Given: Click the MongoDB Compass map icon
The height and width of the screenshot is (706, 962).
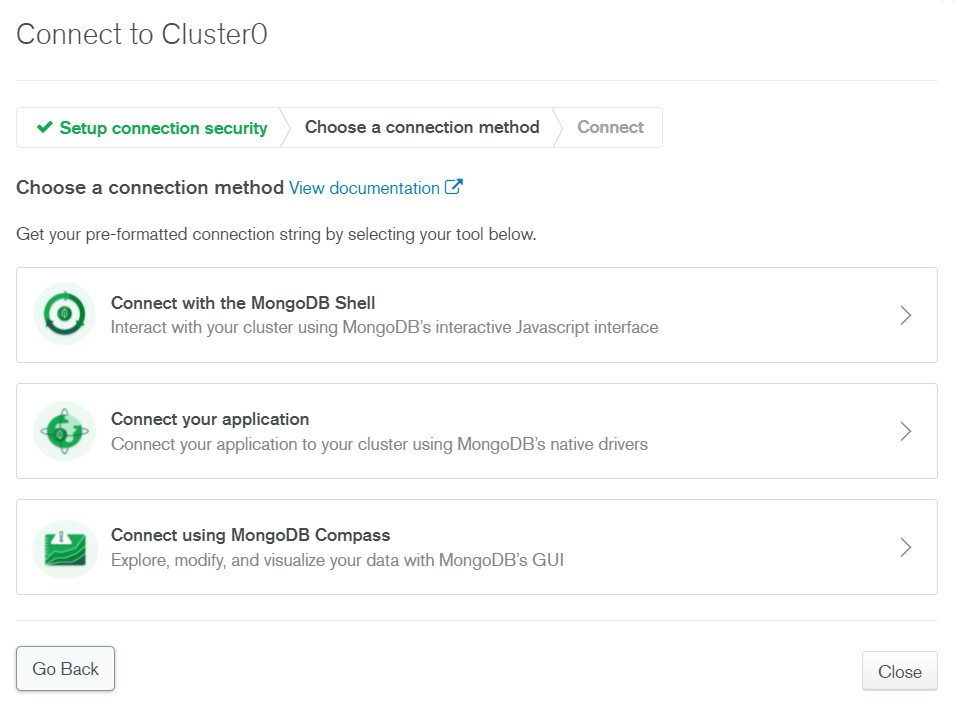Looking at the screenshot, I should point(64,548).
